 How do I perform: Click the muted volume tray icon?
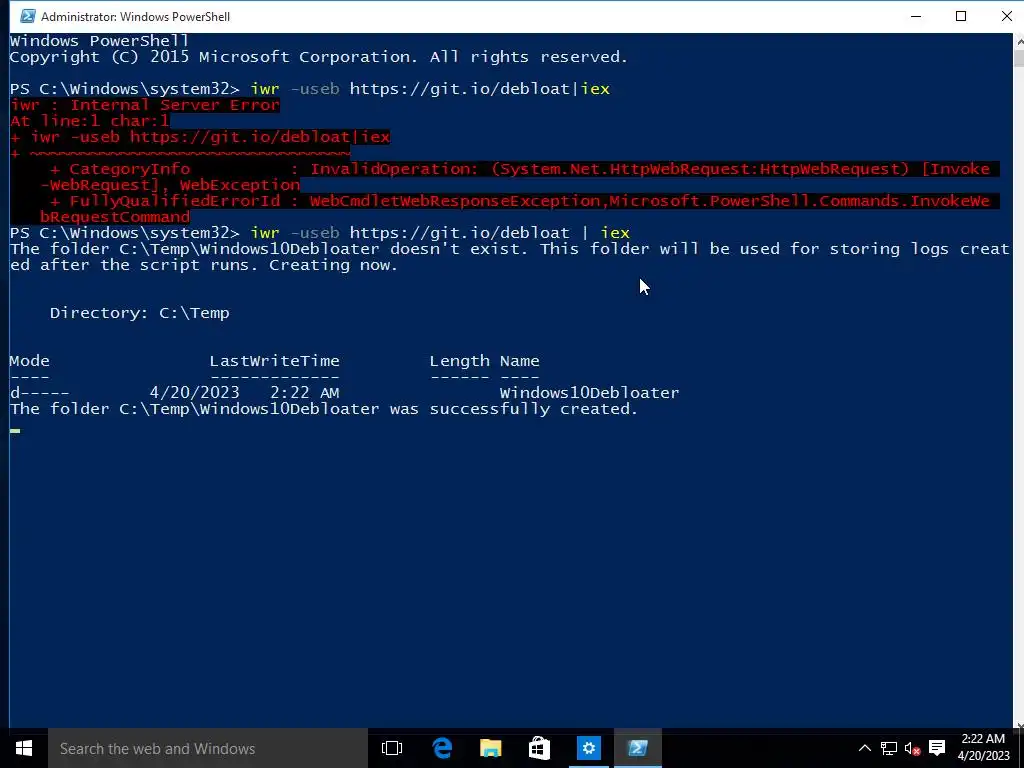[912, 748]
